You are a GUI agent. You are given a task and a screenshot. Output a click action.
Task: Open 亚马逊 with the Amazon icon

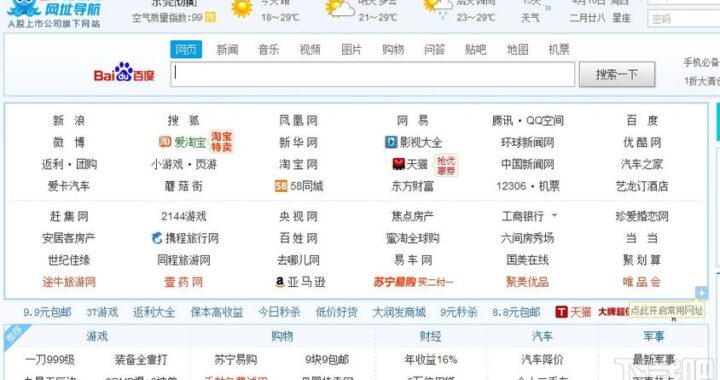tap(300, 282)
